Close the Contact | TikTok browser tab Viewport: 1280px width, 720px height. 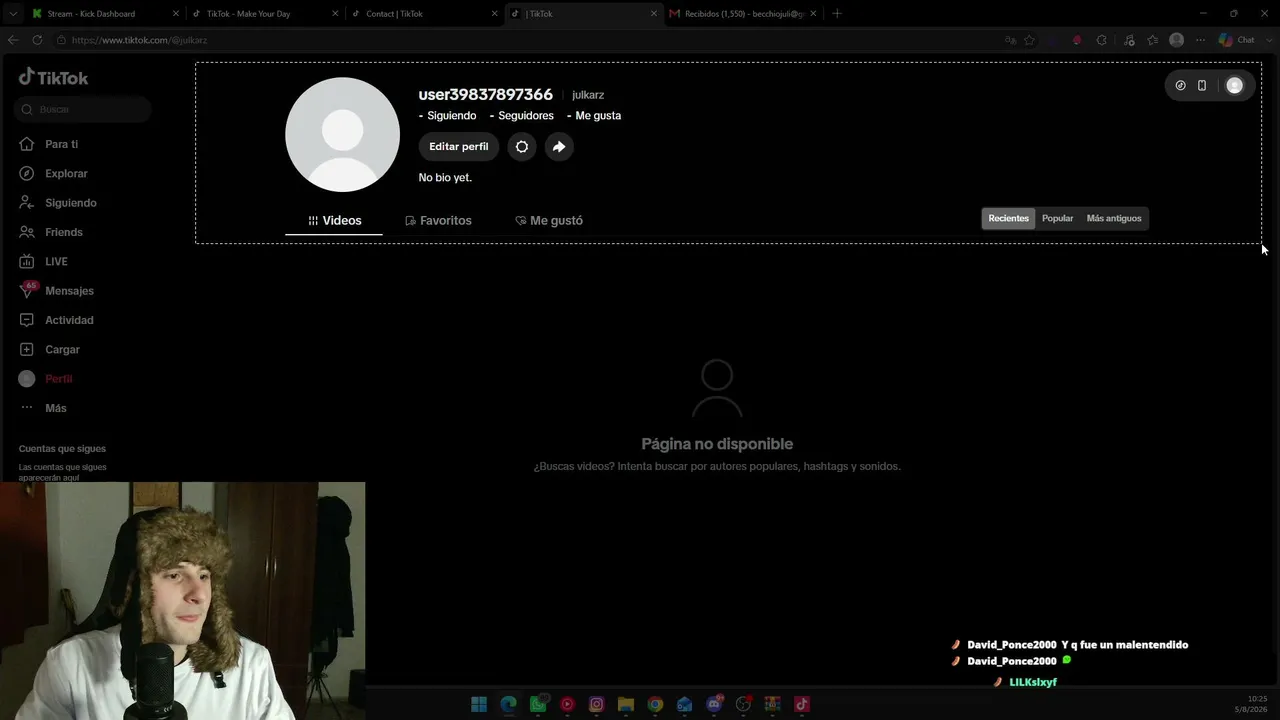494,14
